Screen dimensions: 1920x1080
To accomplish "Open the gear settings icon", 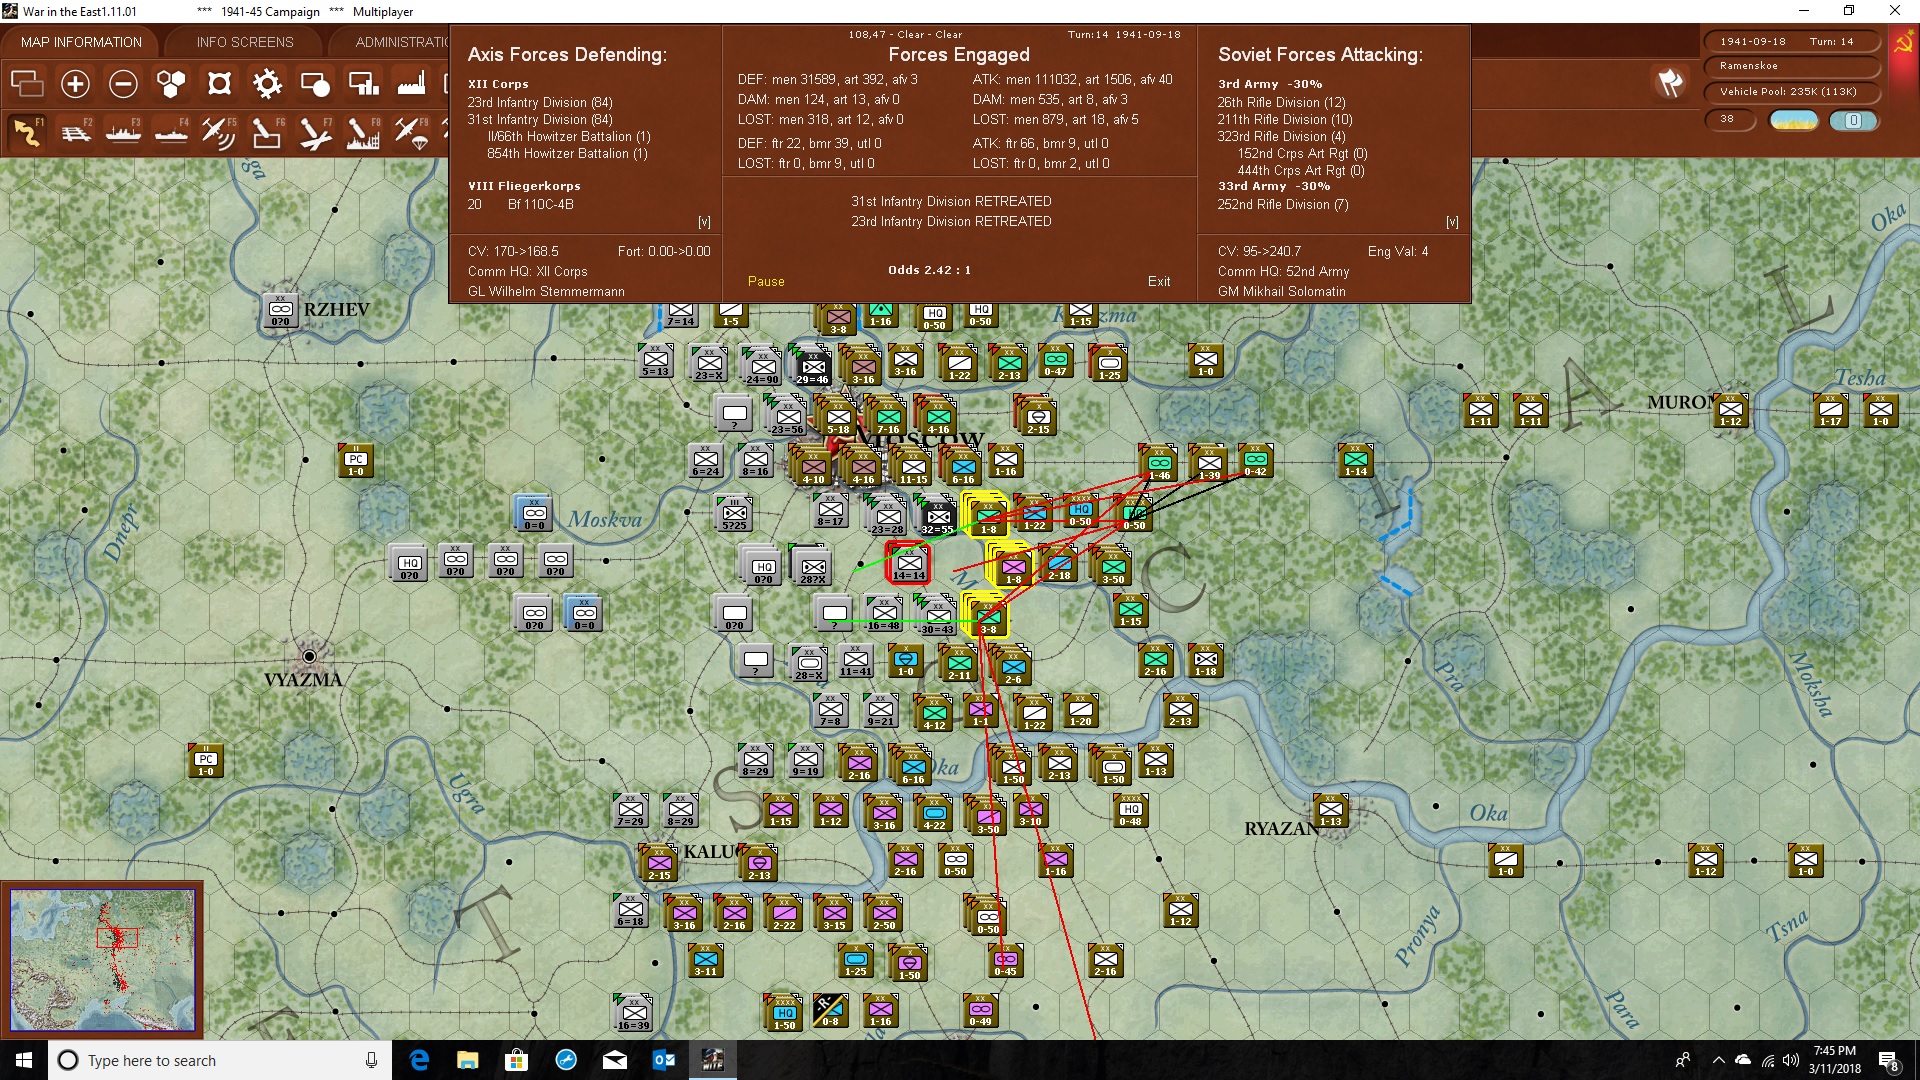I will click(267, 84).
